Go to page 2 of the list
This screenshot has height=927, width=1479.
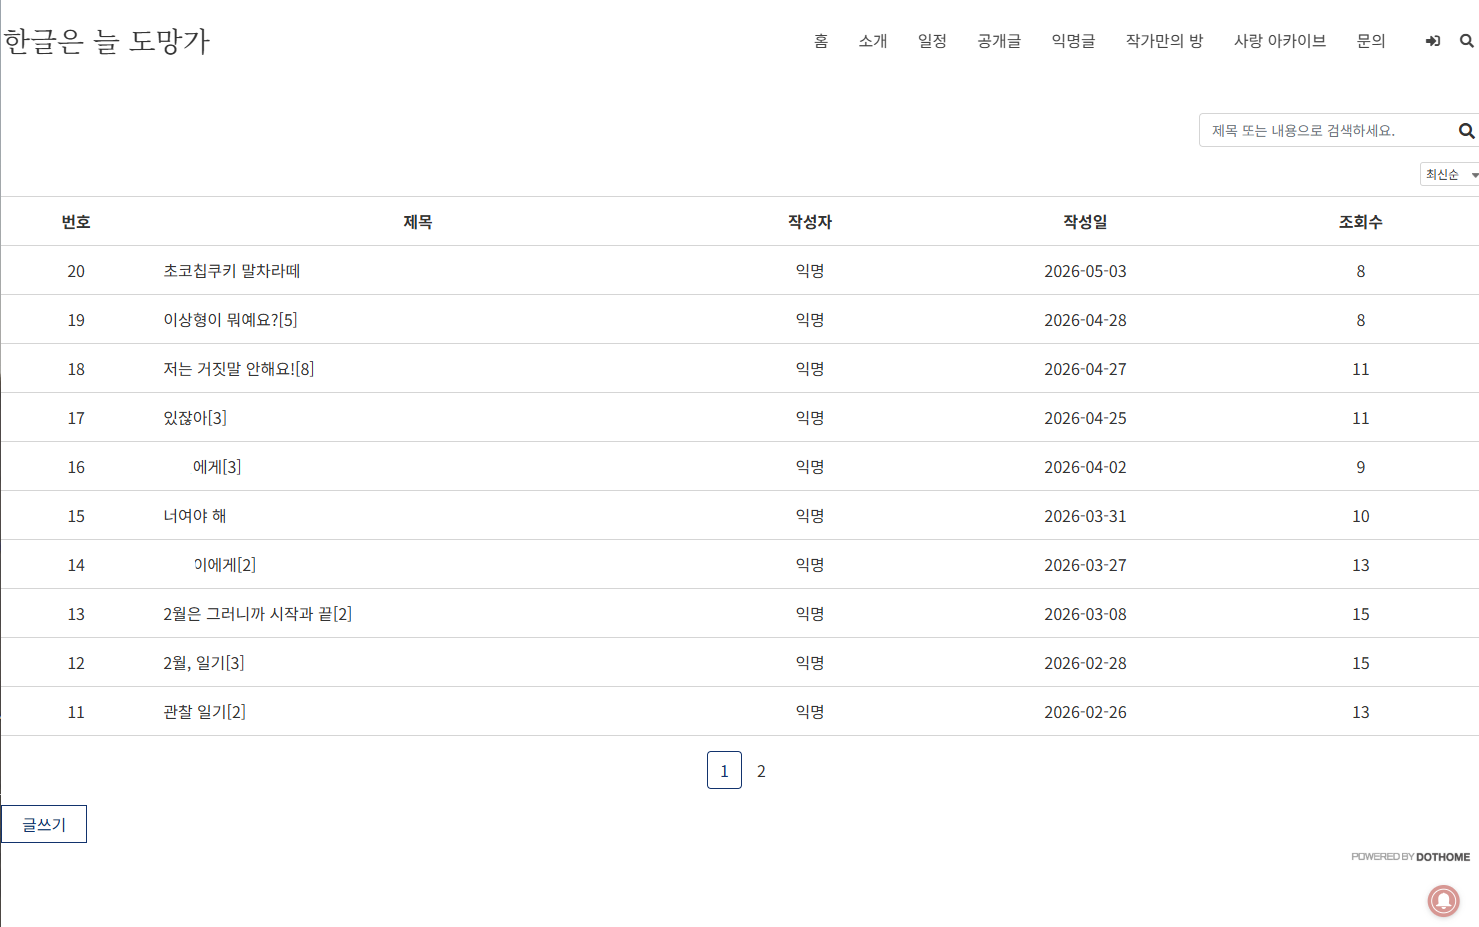coord(761,771)
